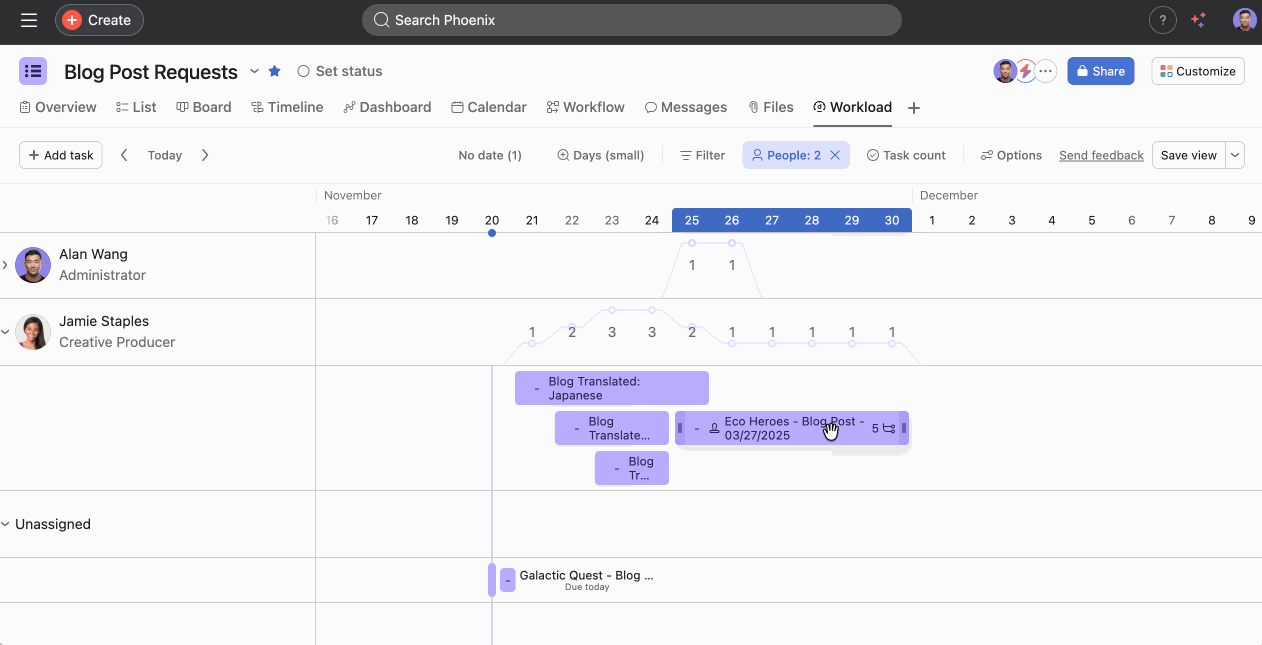Star the Blog Post Requests project
Screen dimensions: 1262x645
275,71
